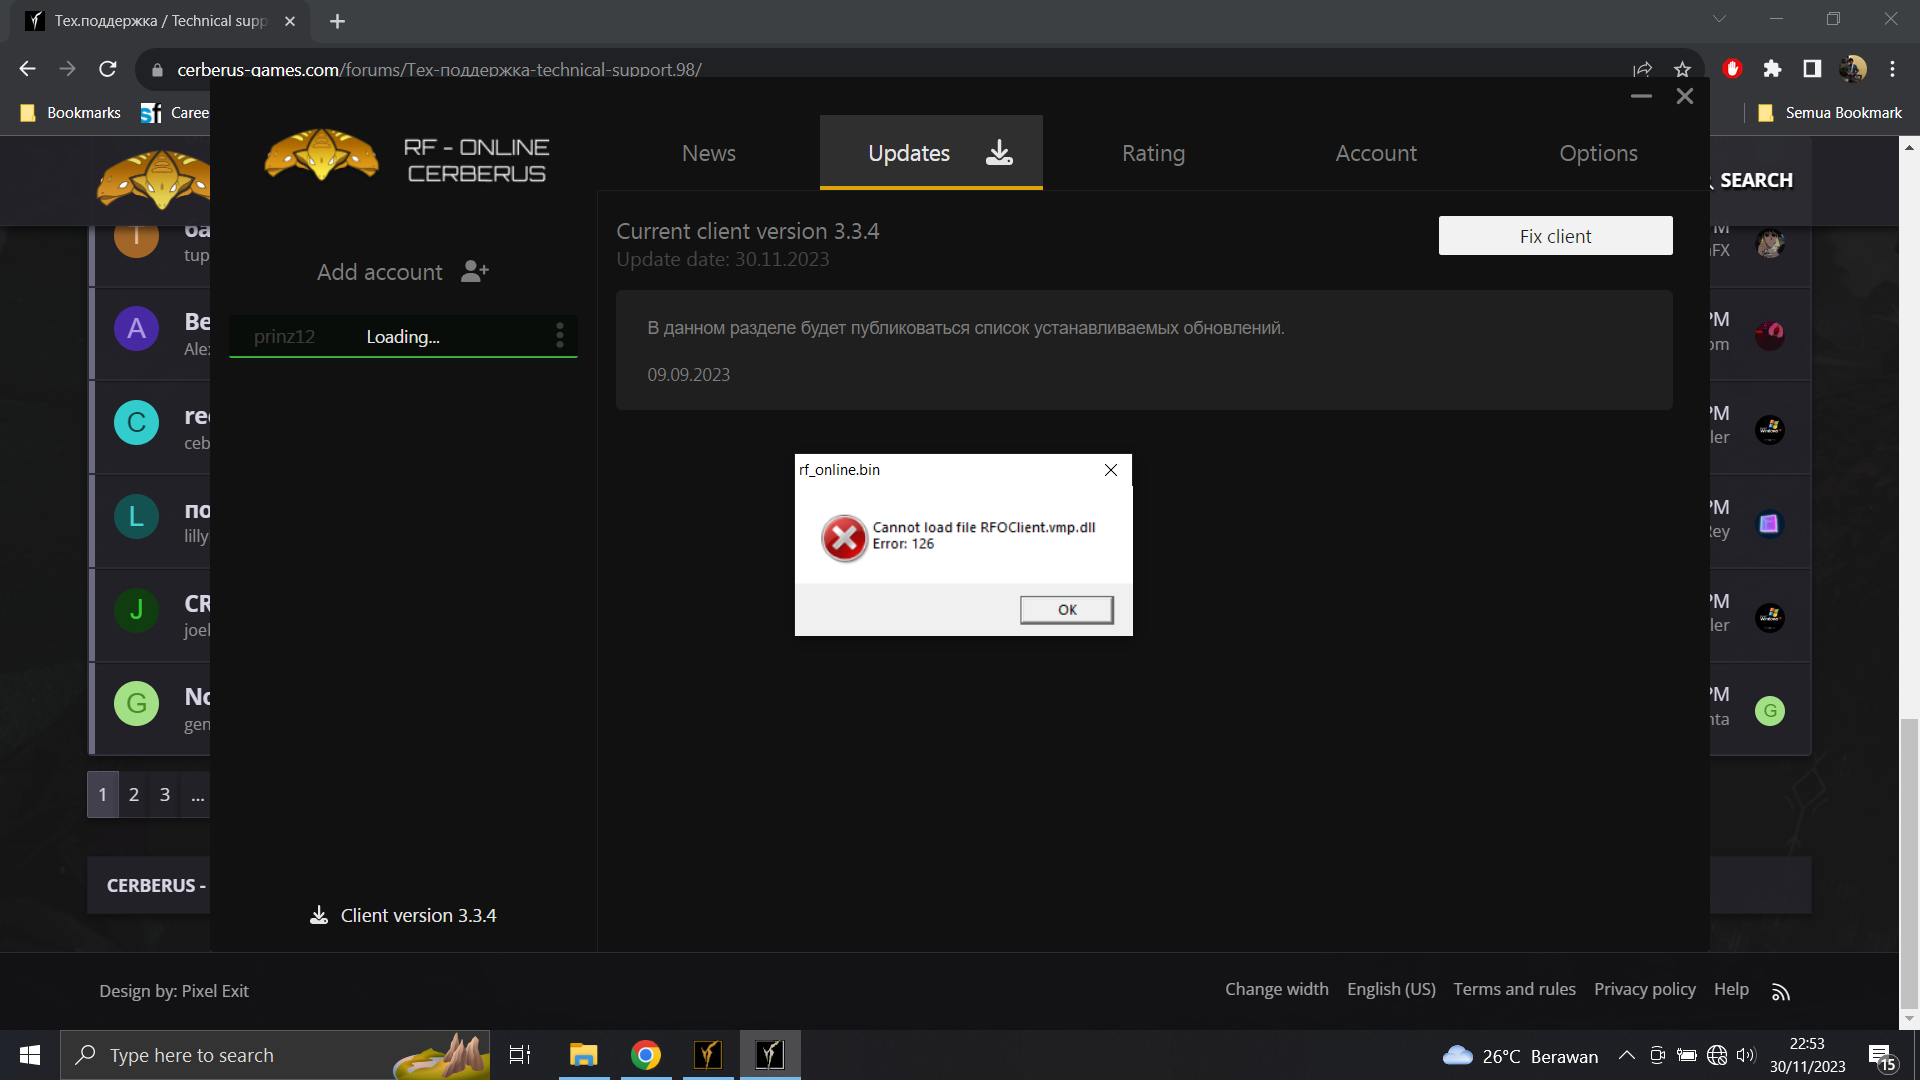This screenshot has width=1920, height=1080.
Task: Open the Windows Start menu
Action: click(30, 1055)
